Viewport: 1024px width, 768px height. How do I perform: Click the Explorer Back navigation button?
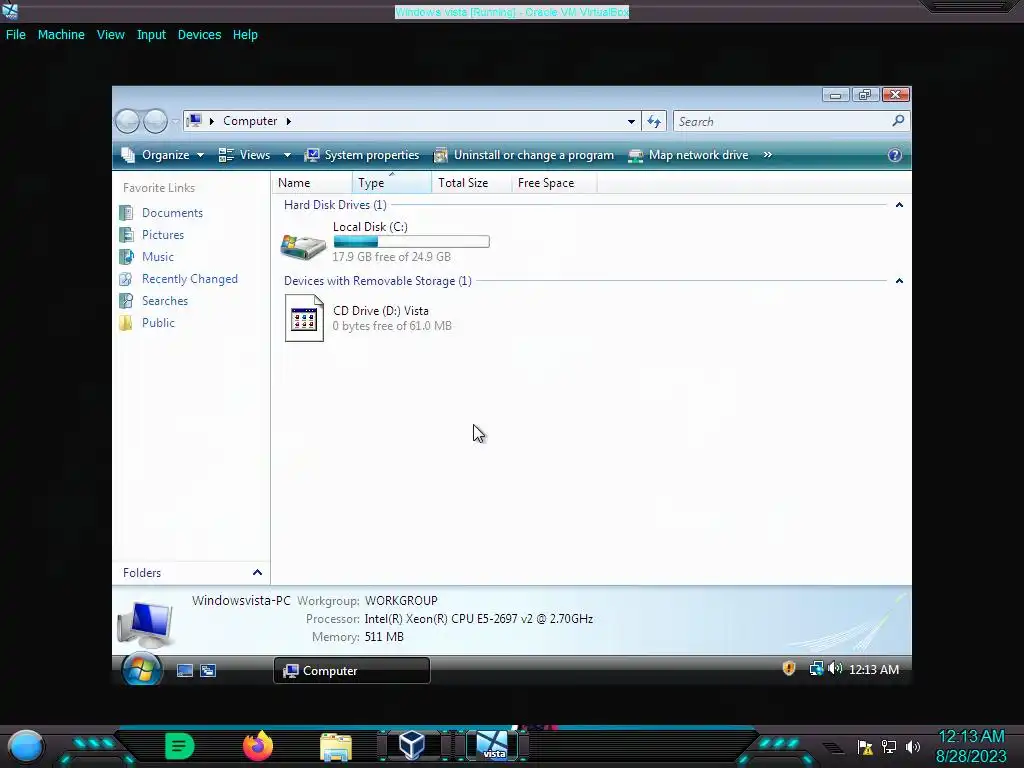point(127,121)
